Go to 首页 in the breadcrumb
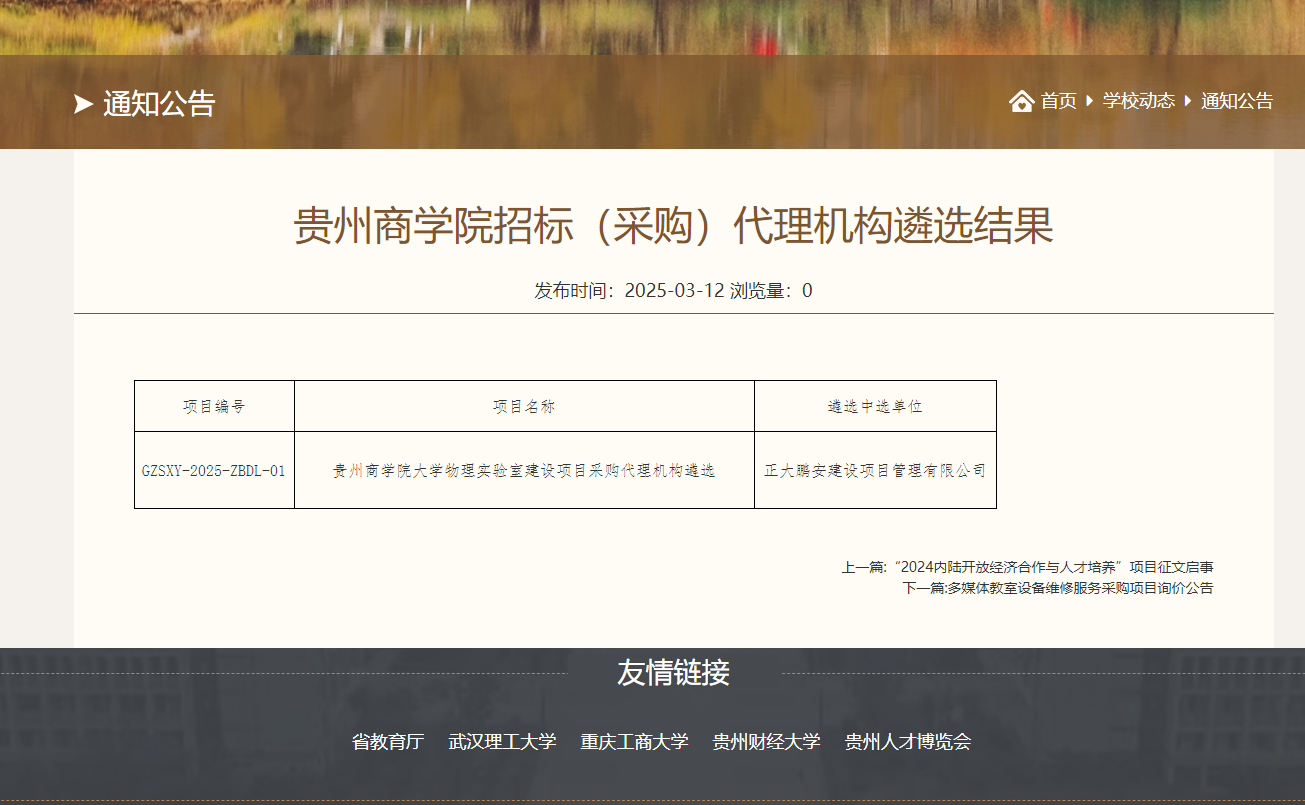This screenshot has height=805, width=1305. pyautogui.click(x=1058, y=101)
